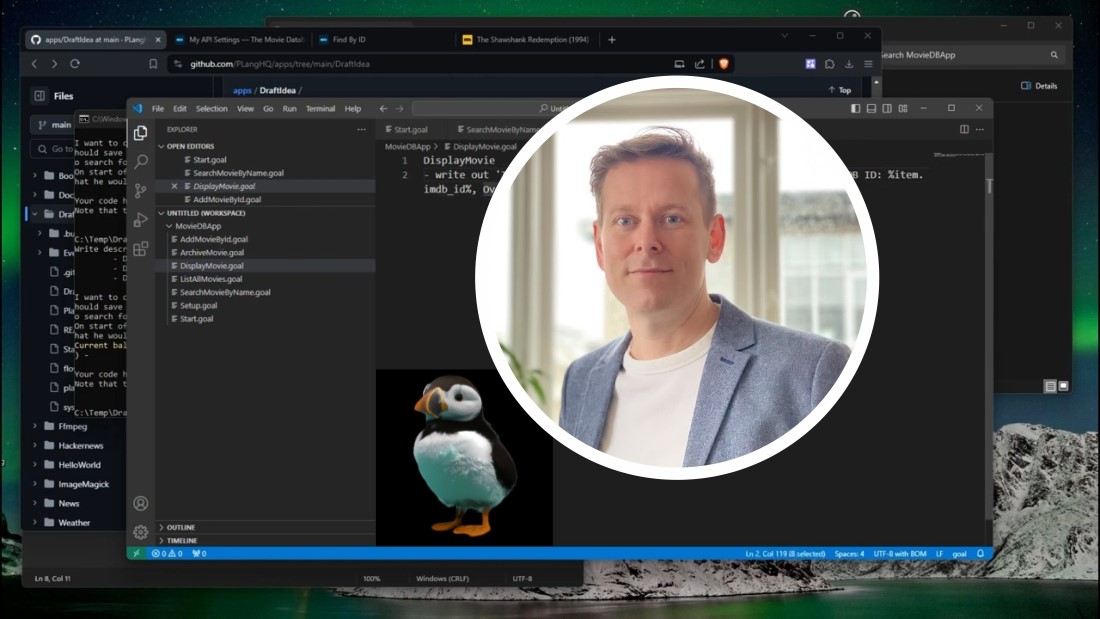
Task: Open the Manage gear in VS Code
Action: pos(140,532)
